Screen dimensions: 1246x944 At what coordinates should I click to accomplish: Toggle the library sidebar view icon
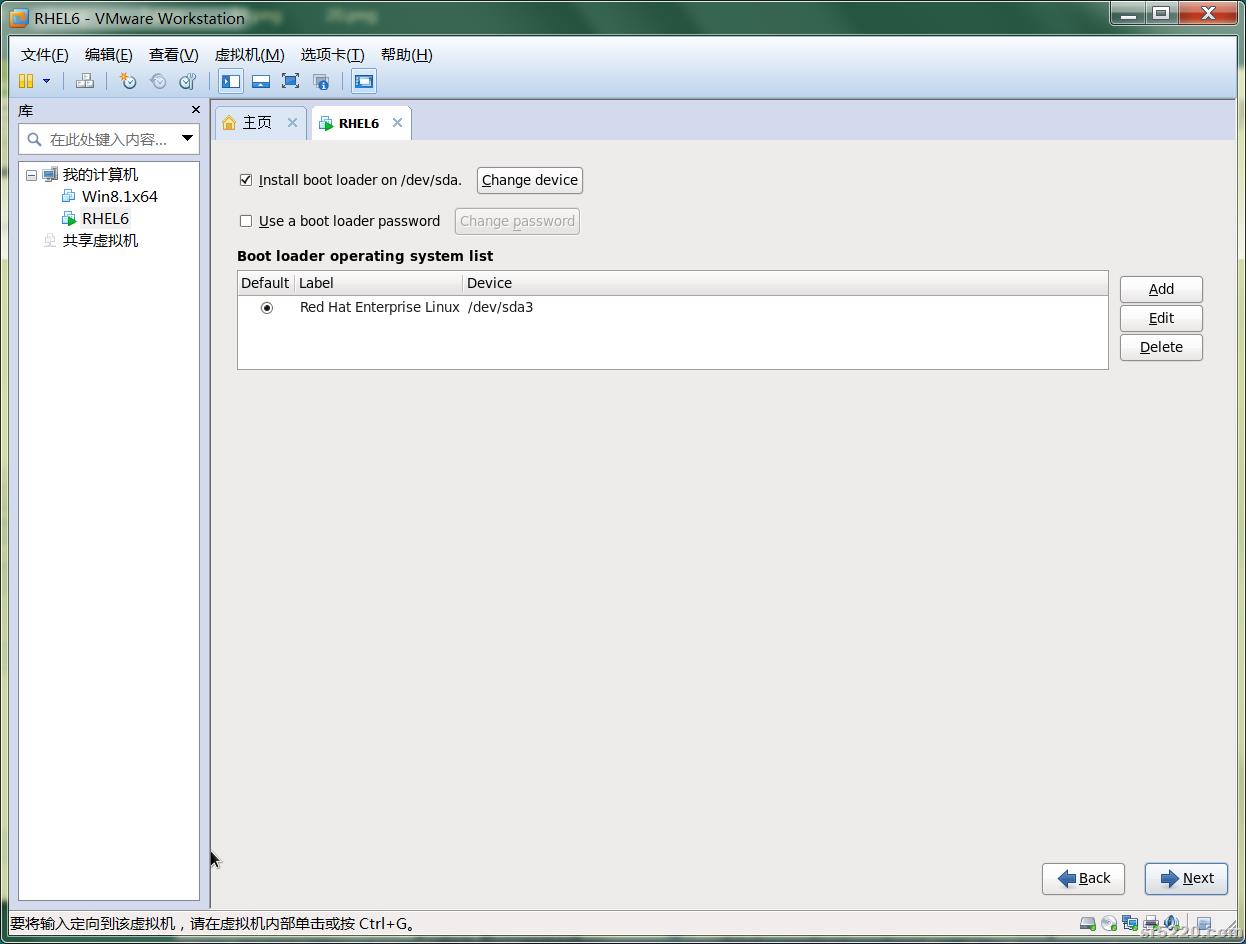pos(231,81)
